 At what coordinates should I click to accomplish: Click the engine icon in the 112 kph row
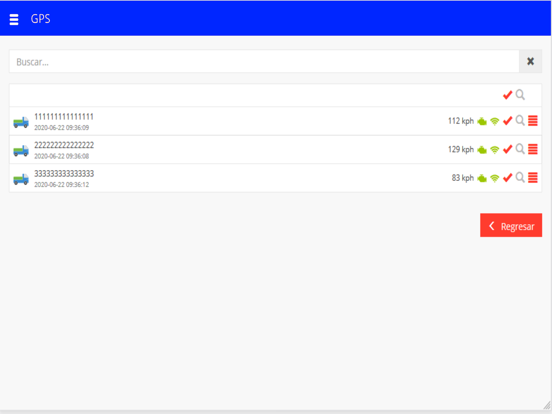point(482,121)
